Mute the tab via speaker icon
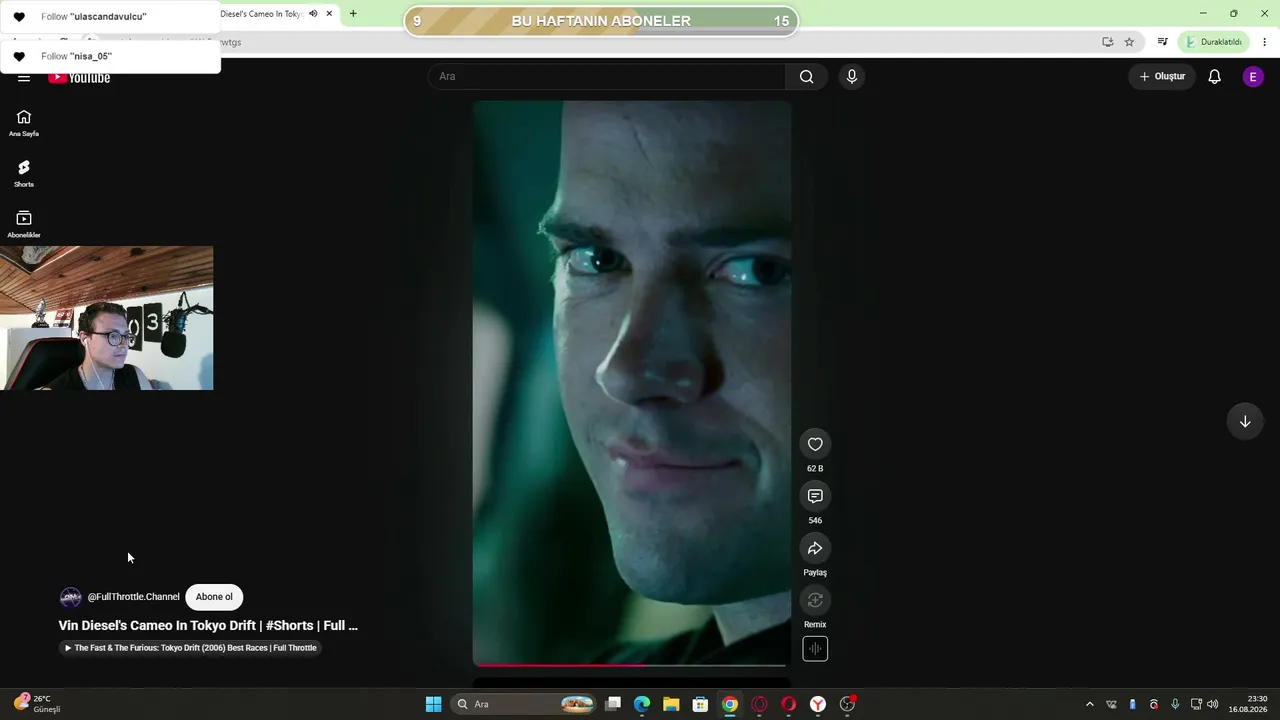1280x720 pixels. click(x=313, y=14)
